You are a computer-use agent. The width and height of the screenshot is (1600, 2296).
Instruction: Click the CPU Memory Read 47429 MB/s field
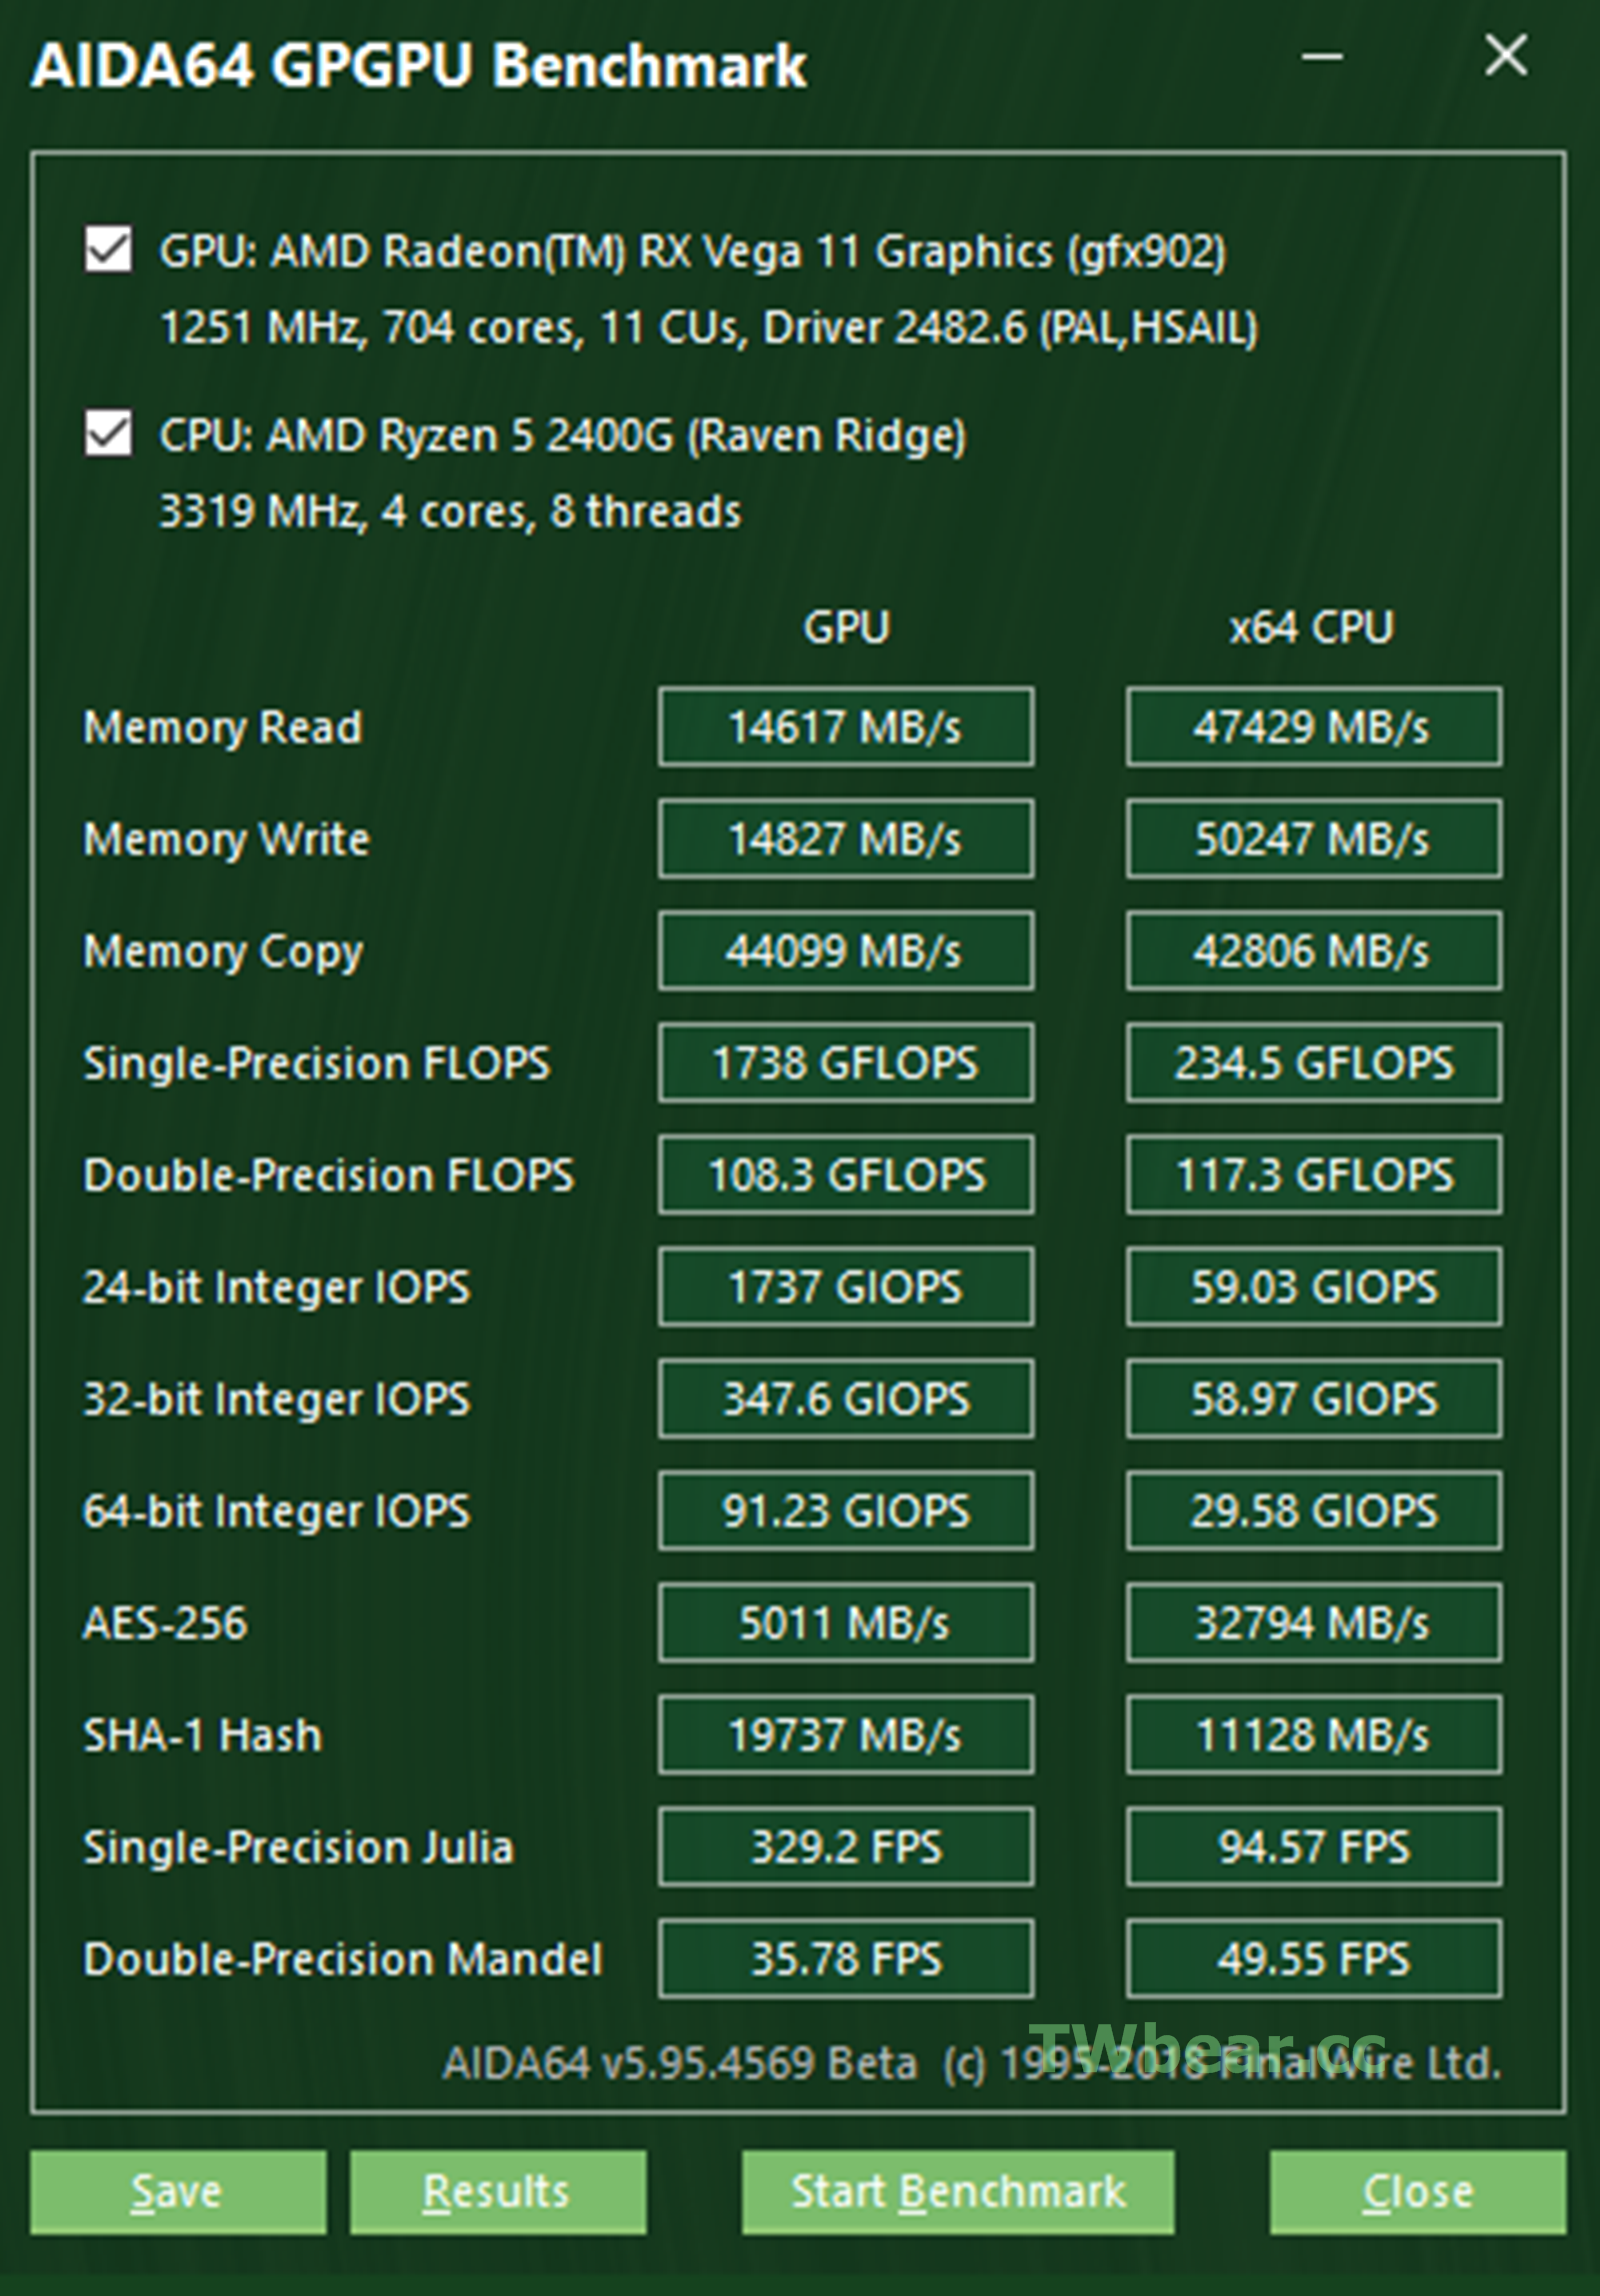pos(1313,727)
